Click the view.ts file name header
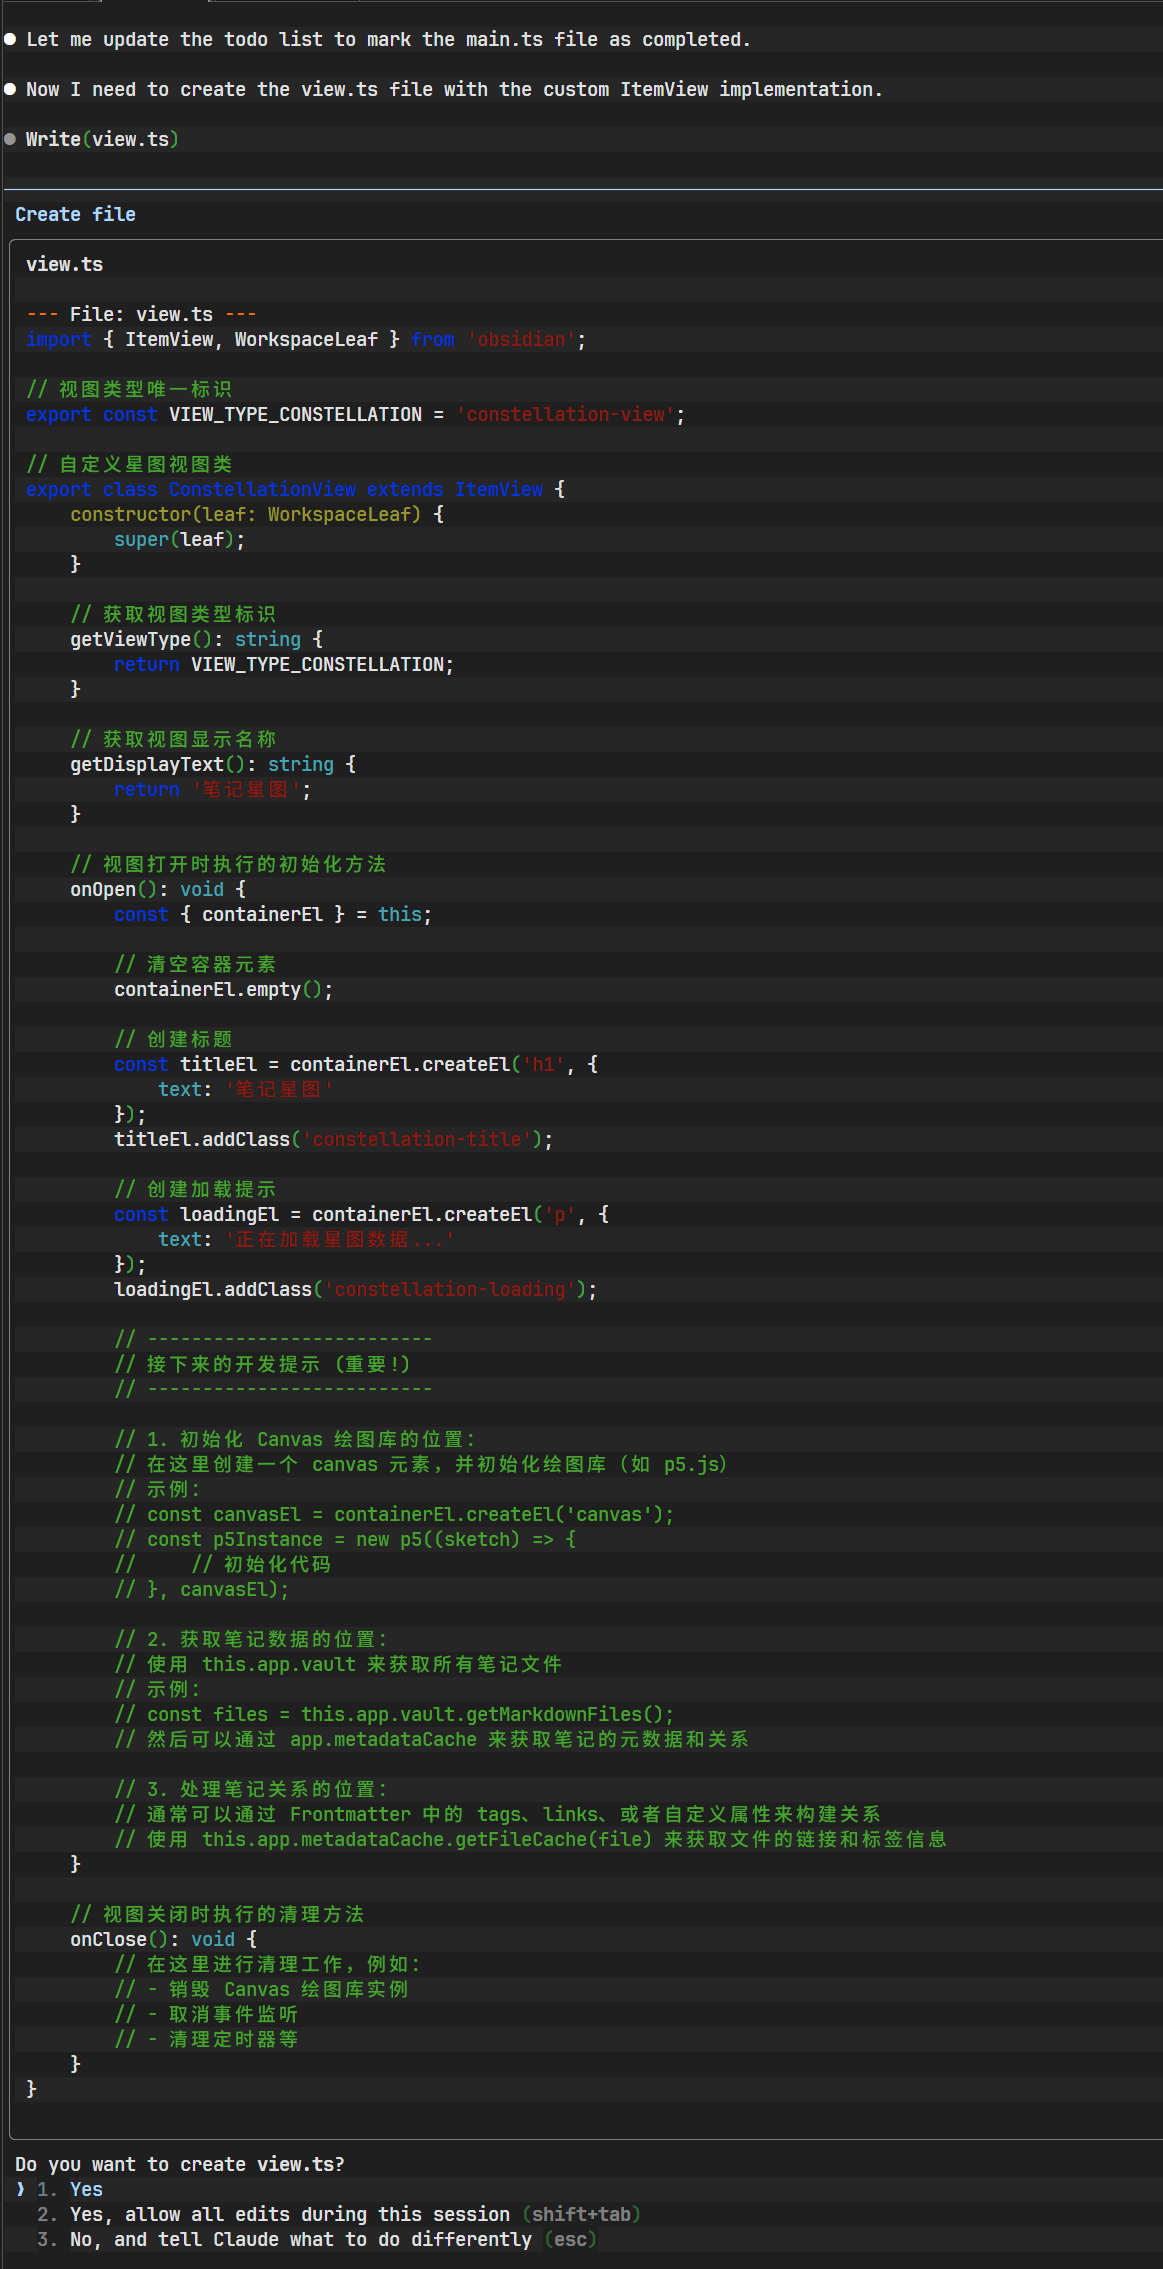 (x=64, y=264)
